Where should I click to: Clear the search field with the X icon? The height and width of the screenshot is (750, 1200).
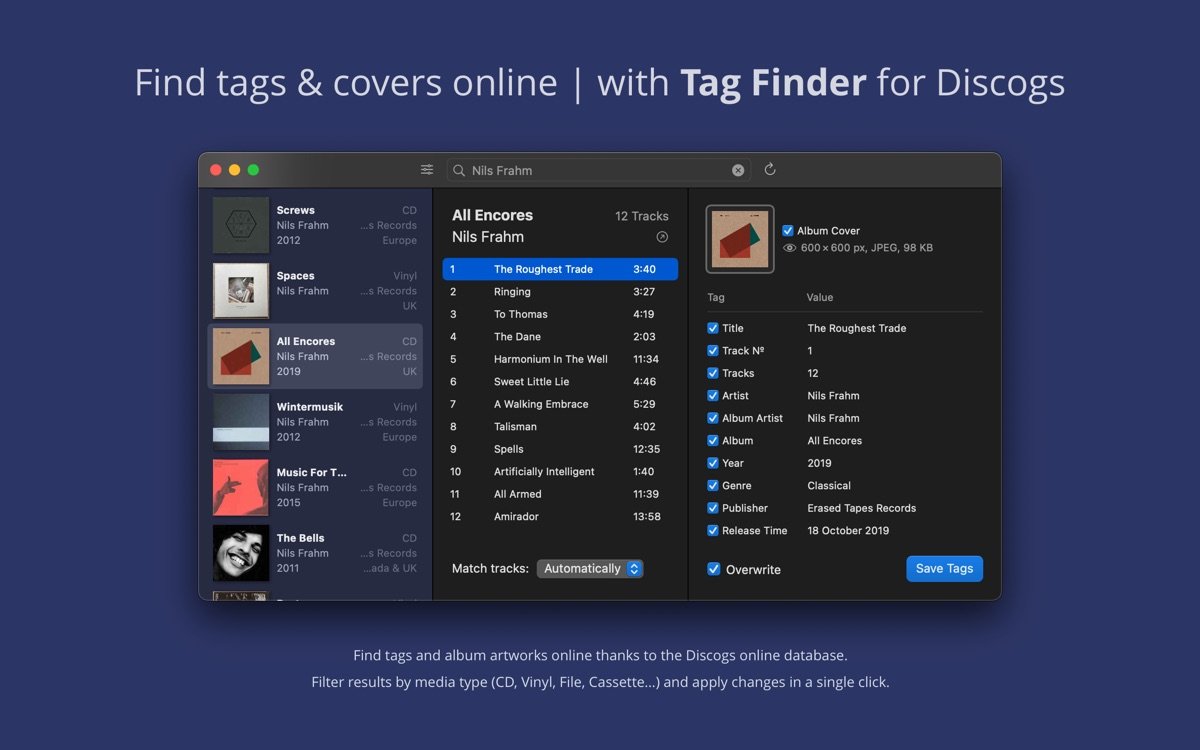[x=738, y=170]
